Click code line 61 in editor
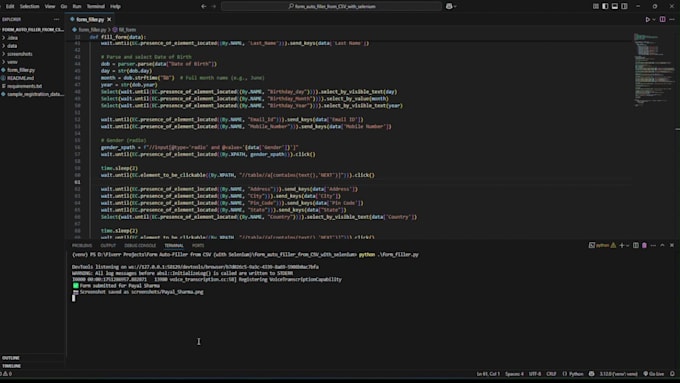Image resolution: width=680 pixels, height=383 pixels. [360, 182]
